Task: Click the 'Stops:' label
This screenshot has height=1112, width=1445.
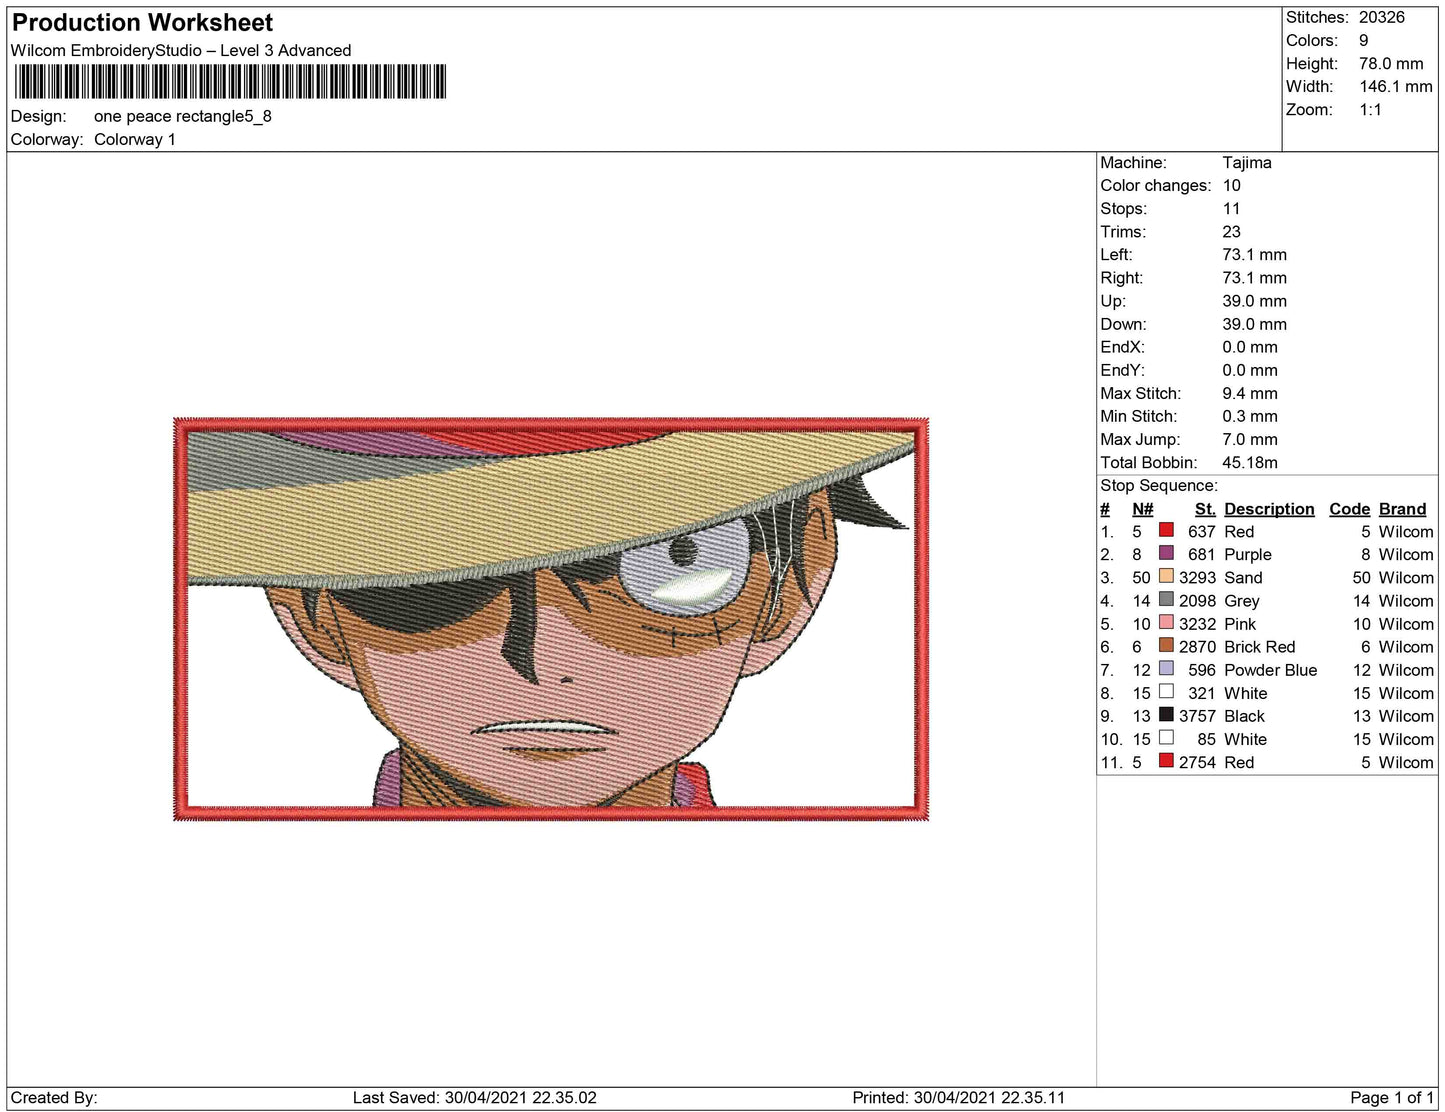Action: pos(1124,208)
